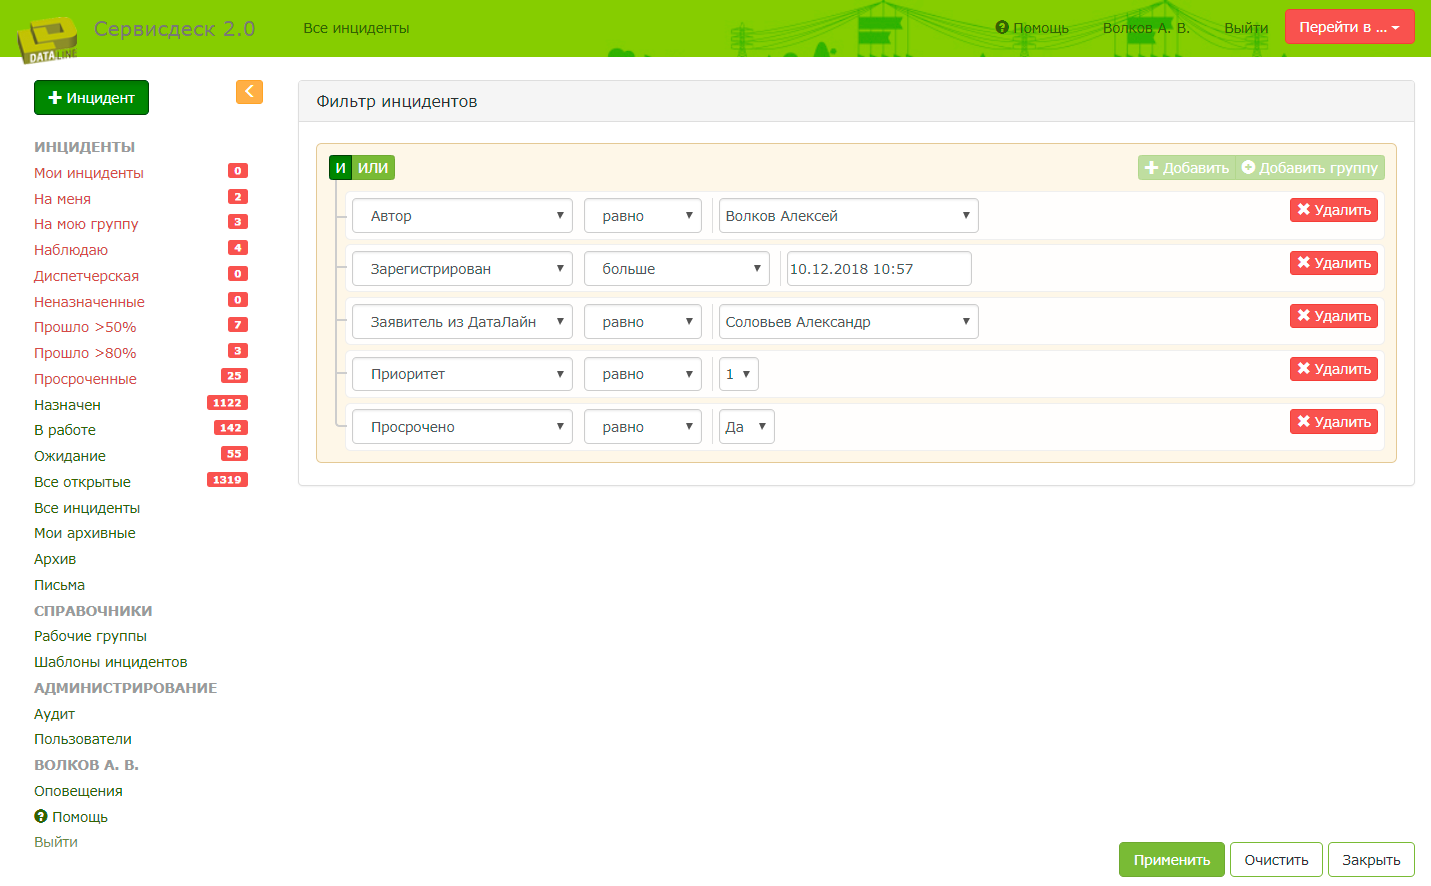Open Все открытые incident list
1431x886 pixels.
[x=82, y=482]
